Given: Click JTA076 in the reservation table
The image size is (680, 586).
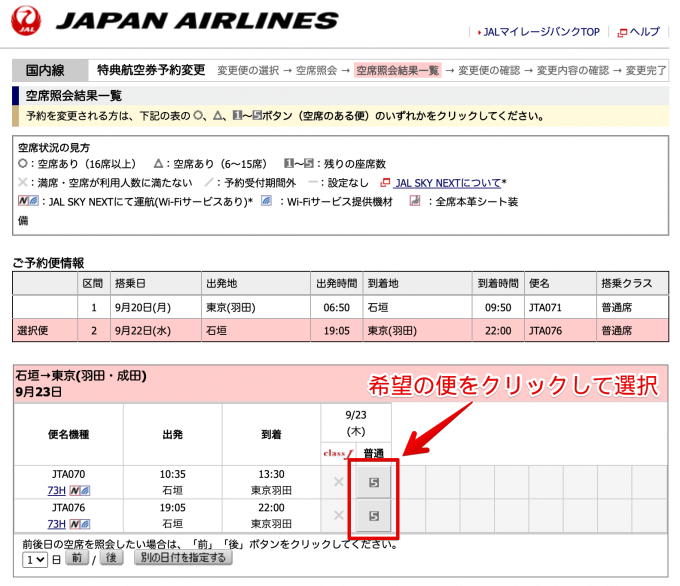Looking at the screenshot, I should [x=545, y=331].
